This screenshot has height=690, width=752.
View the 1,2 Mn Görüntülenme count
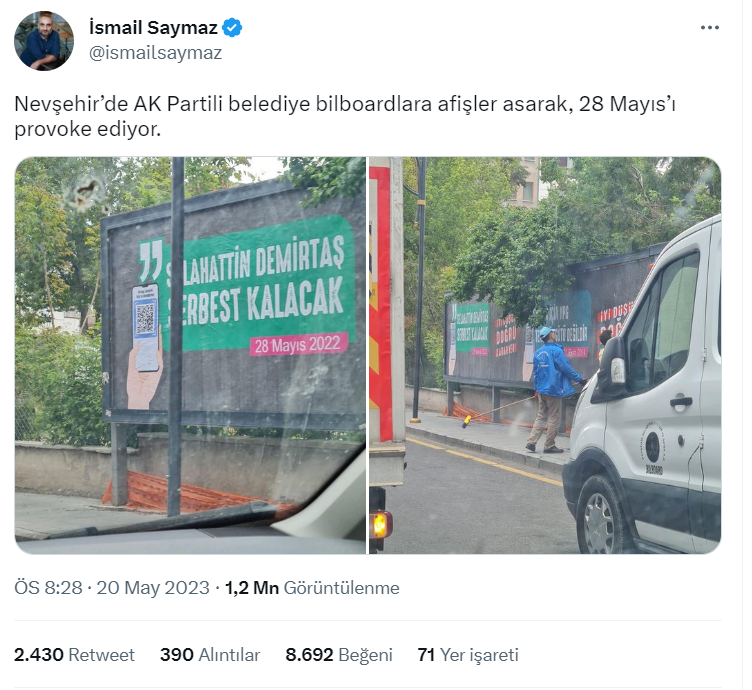[x=312, y=588]
